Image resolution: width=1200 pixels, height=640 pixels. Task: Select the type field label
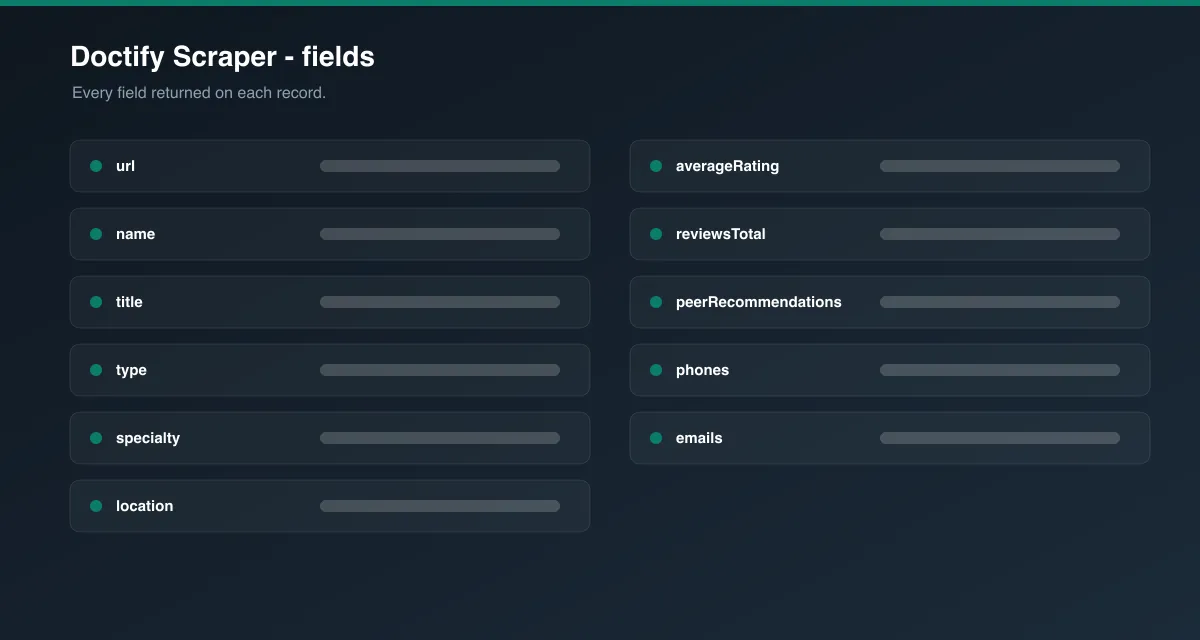click(131, 371)
